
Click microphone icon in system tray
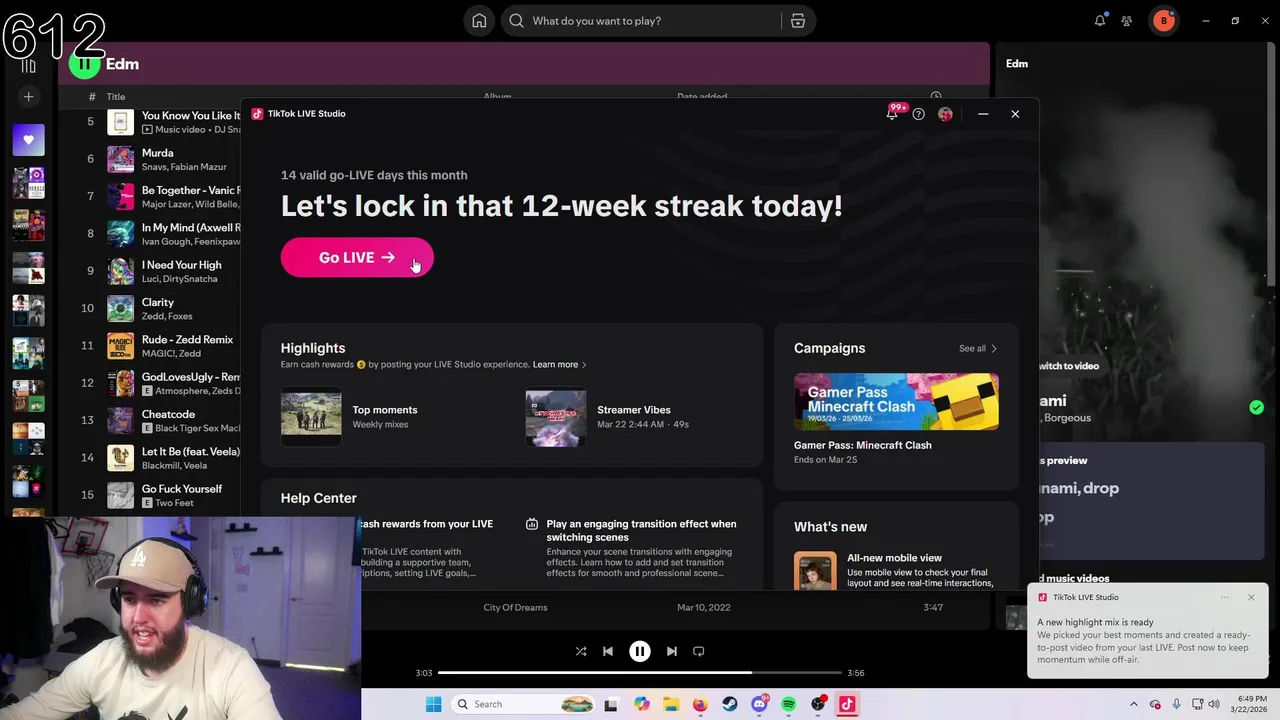pos(1176,705)
